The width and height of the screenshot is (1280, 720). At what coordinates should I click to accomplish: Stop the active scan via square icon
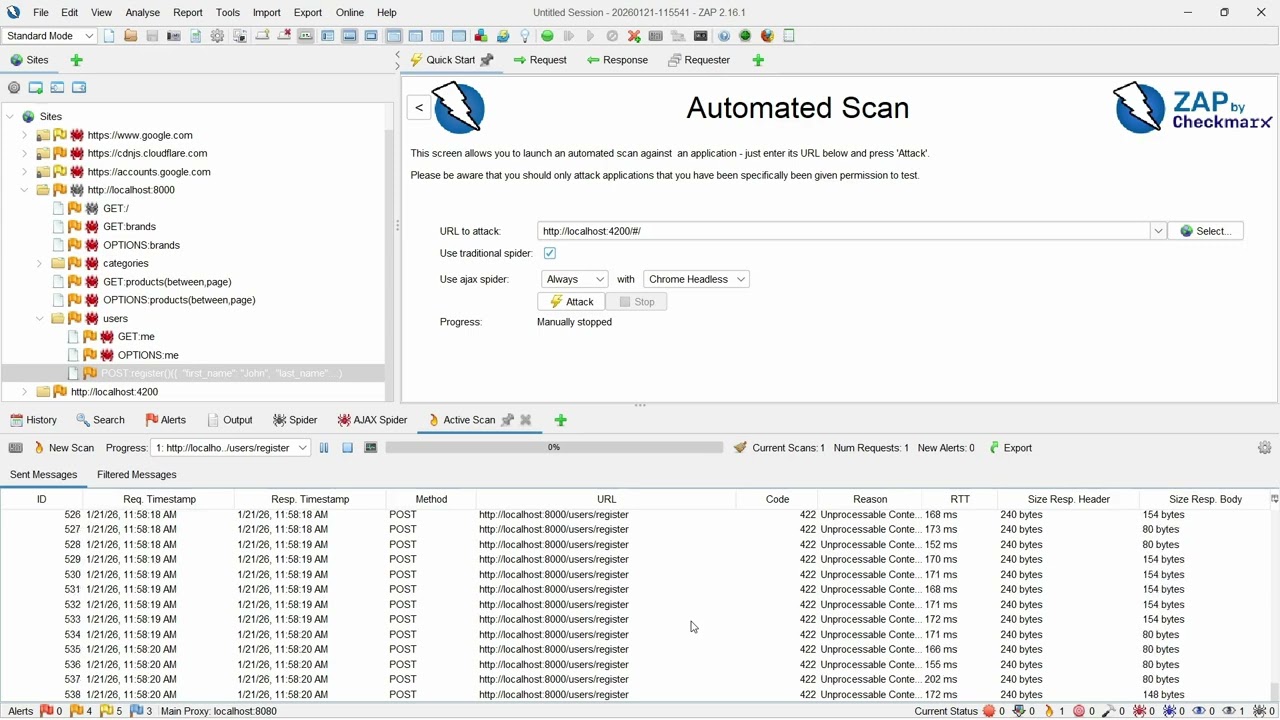pyautogui.click(x=347, y=448)
